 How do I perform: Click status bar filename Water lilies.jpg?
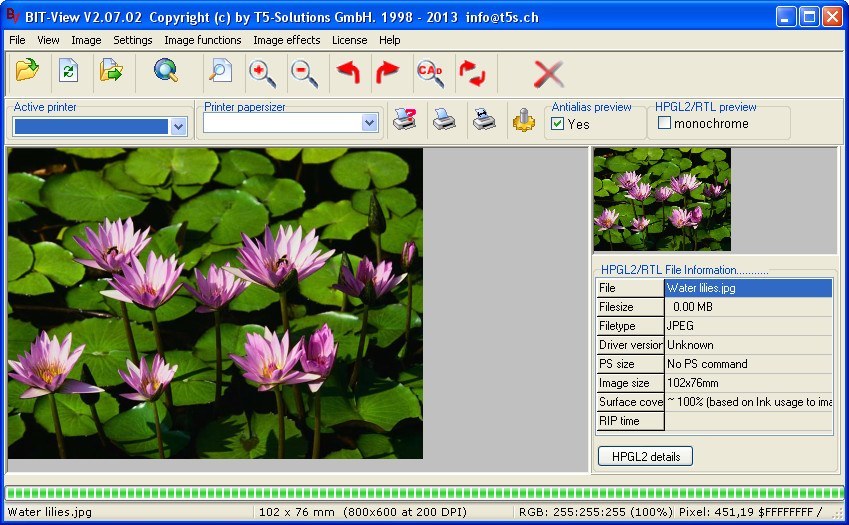(50, 512)
